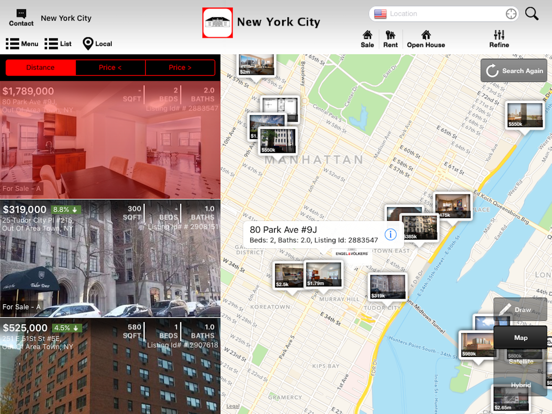Click the $2.65m map pin at bottom
This screenshot has height=414, width=552.
(x=510, y=398)
